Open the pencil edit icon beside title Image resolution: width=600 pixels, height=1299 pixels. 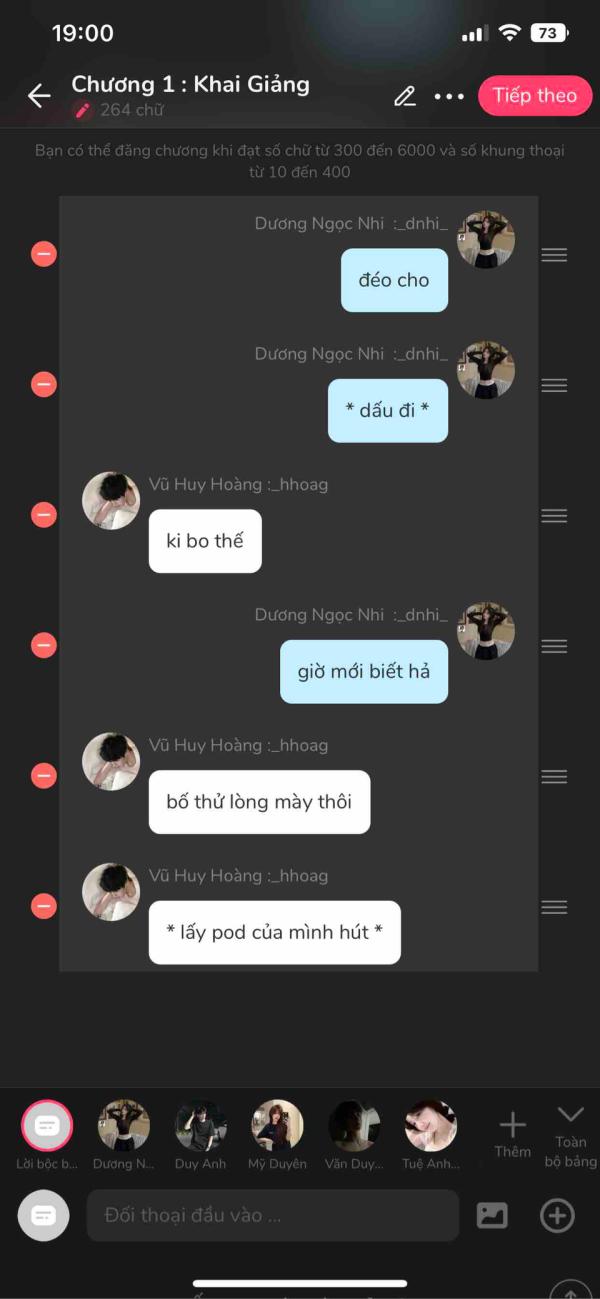pos(405,96)
